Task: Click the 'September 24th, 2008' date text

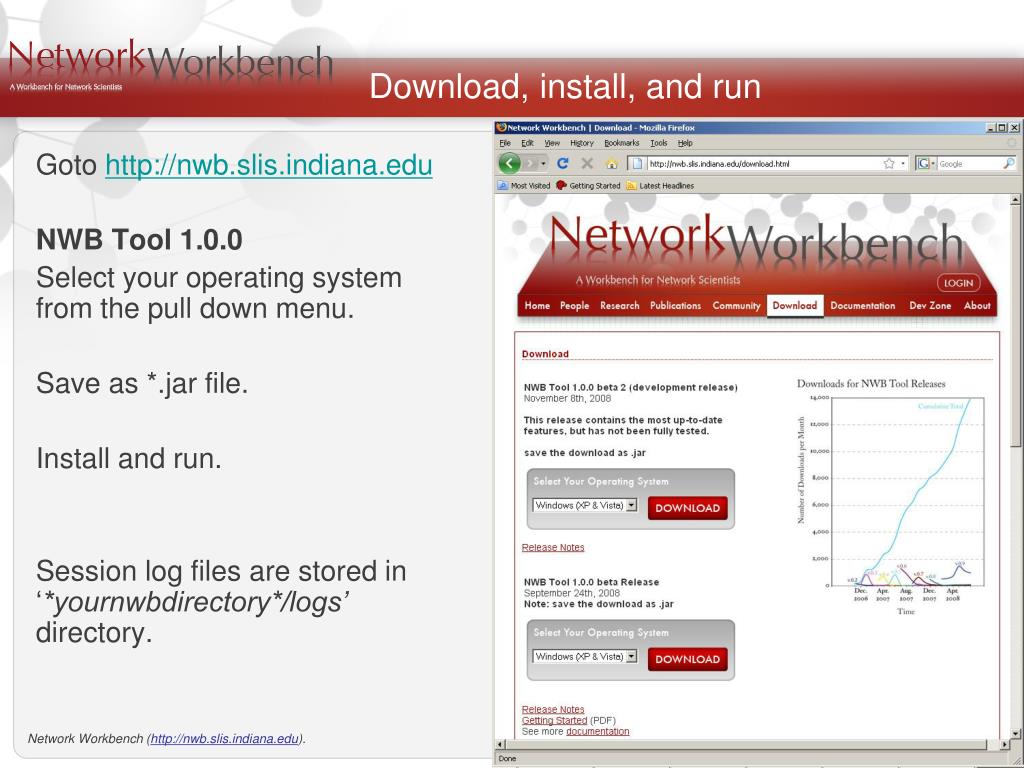Action: 572,593
